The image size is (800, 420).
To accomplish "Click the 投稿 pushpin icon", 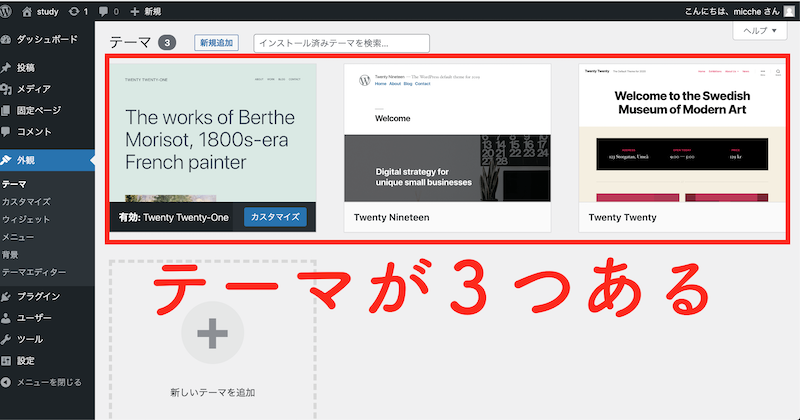I will pos(6,67).
